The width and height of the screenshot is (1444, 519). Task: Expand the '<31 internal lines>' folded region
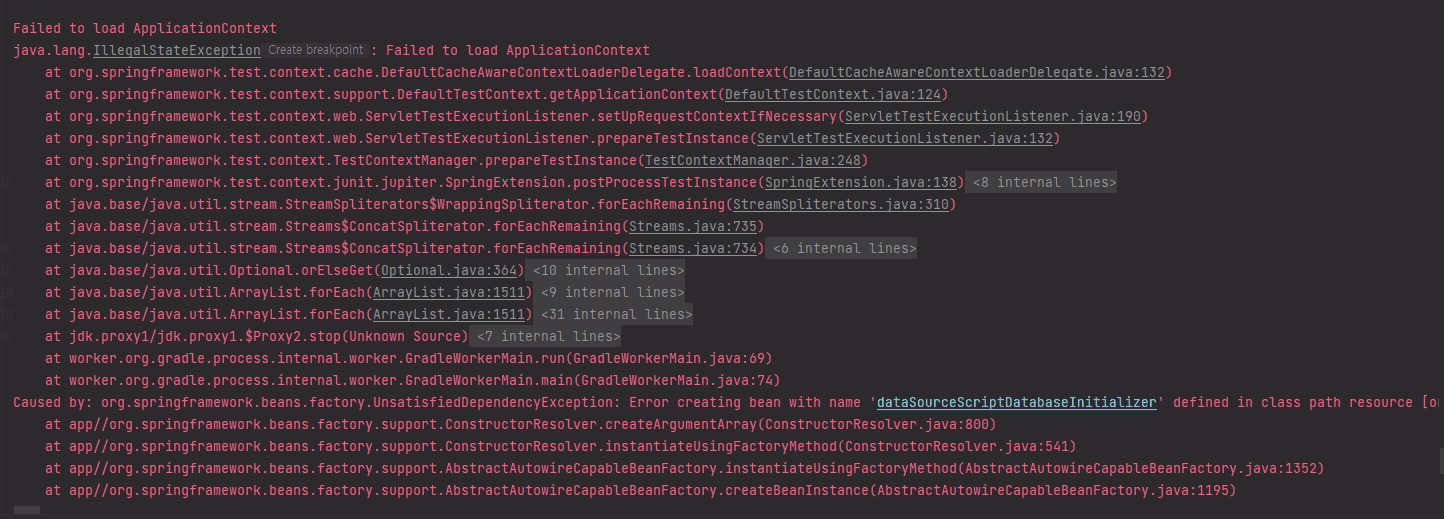click(x=614, y=314)
